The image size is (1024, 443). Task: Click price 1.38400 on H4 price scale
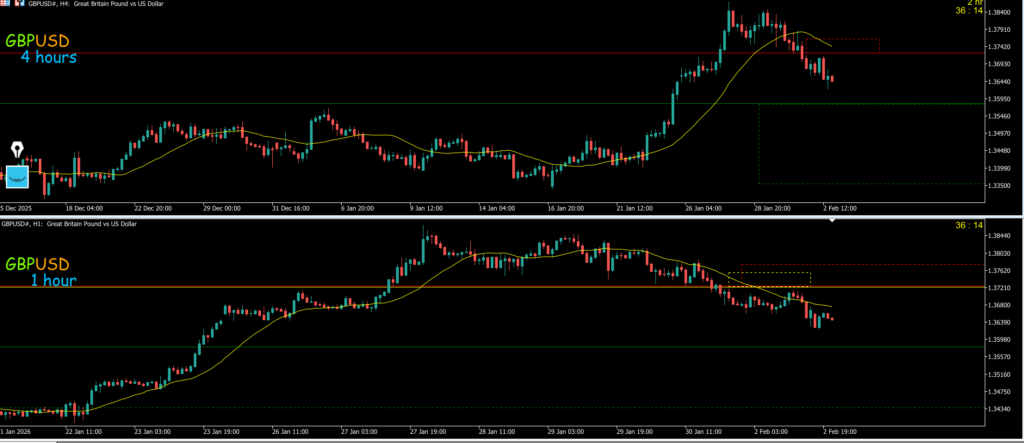pyautogui.click(x=1000, y=12)
